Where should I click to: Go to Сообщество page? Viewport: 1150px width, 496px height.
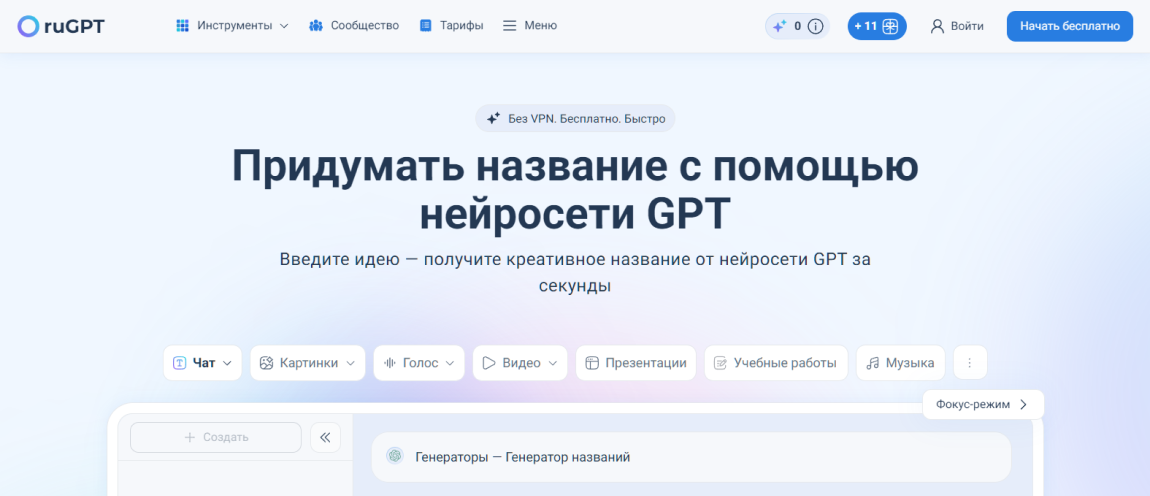pyautogui.click(x=354, y=26)
